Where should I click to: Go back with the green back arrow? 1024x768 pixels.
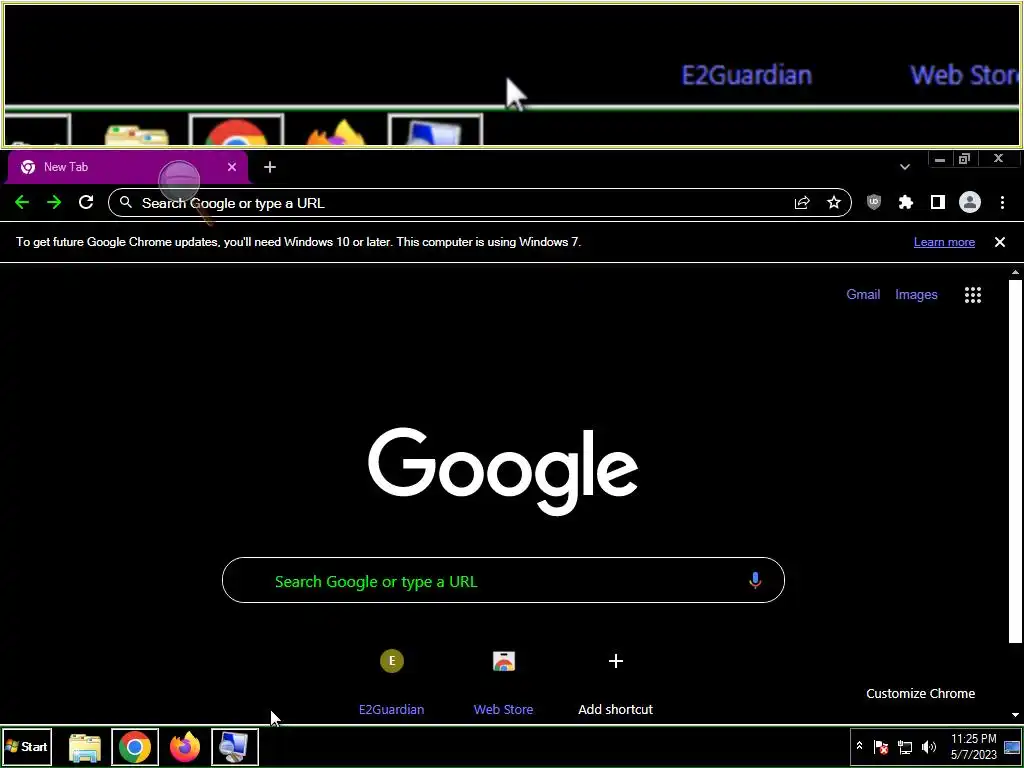point(22,202)
